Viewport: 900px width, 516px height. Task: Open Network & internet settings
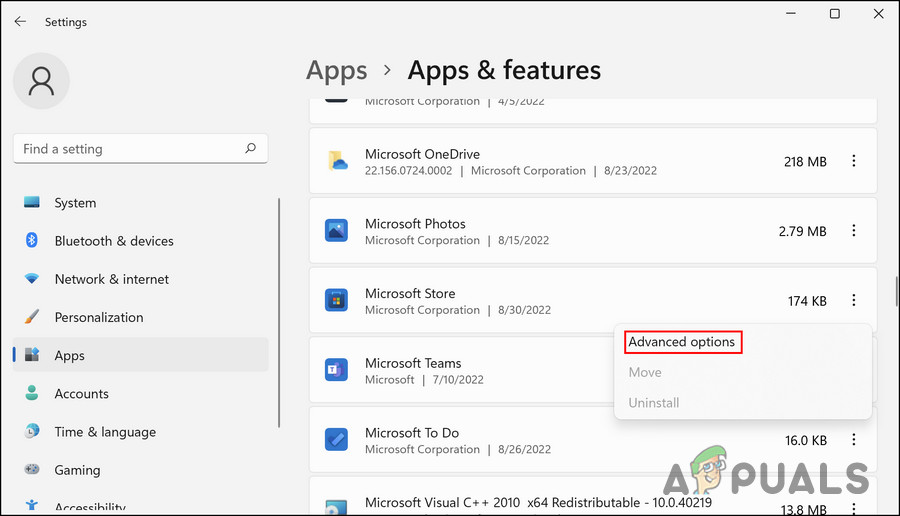click(x=141, y=279)
